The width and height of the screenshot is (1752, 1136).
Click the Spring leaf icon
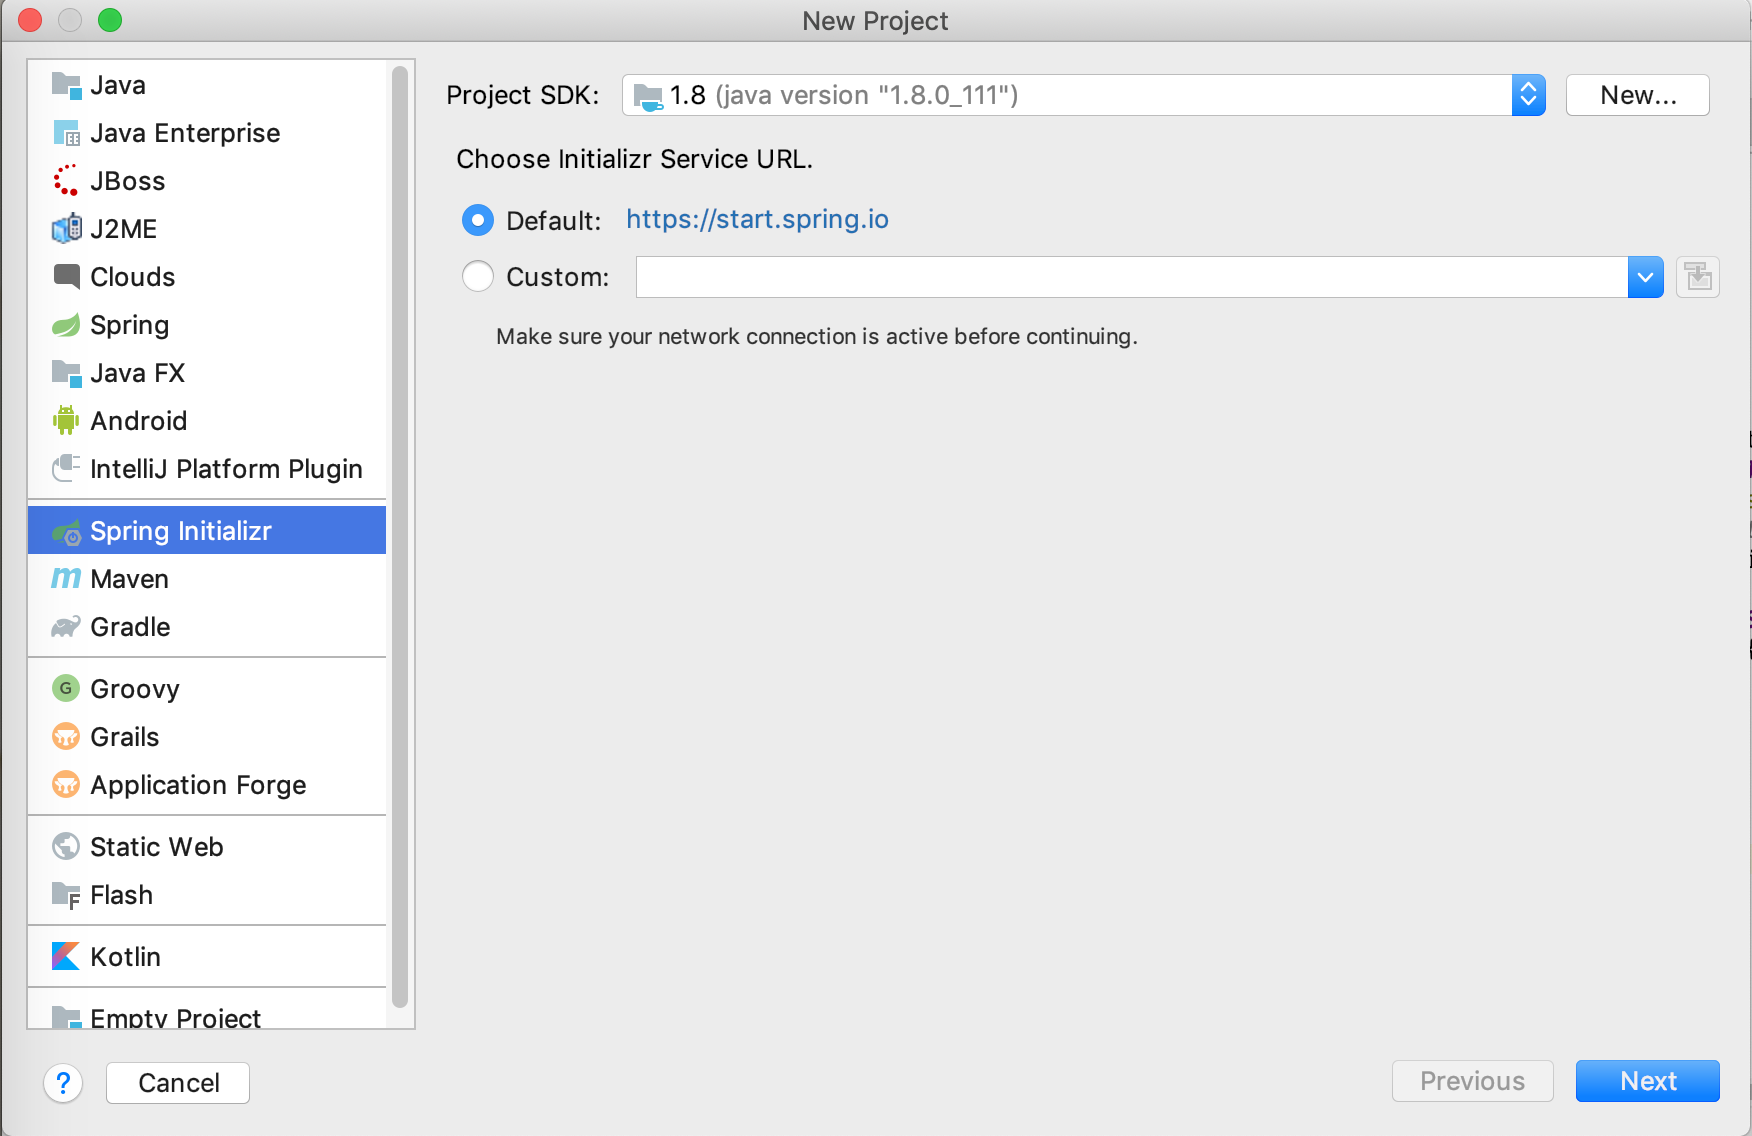(66, 325)
